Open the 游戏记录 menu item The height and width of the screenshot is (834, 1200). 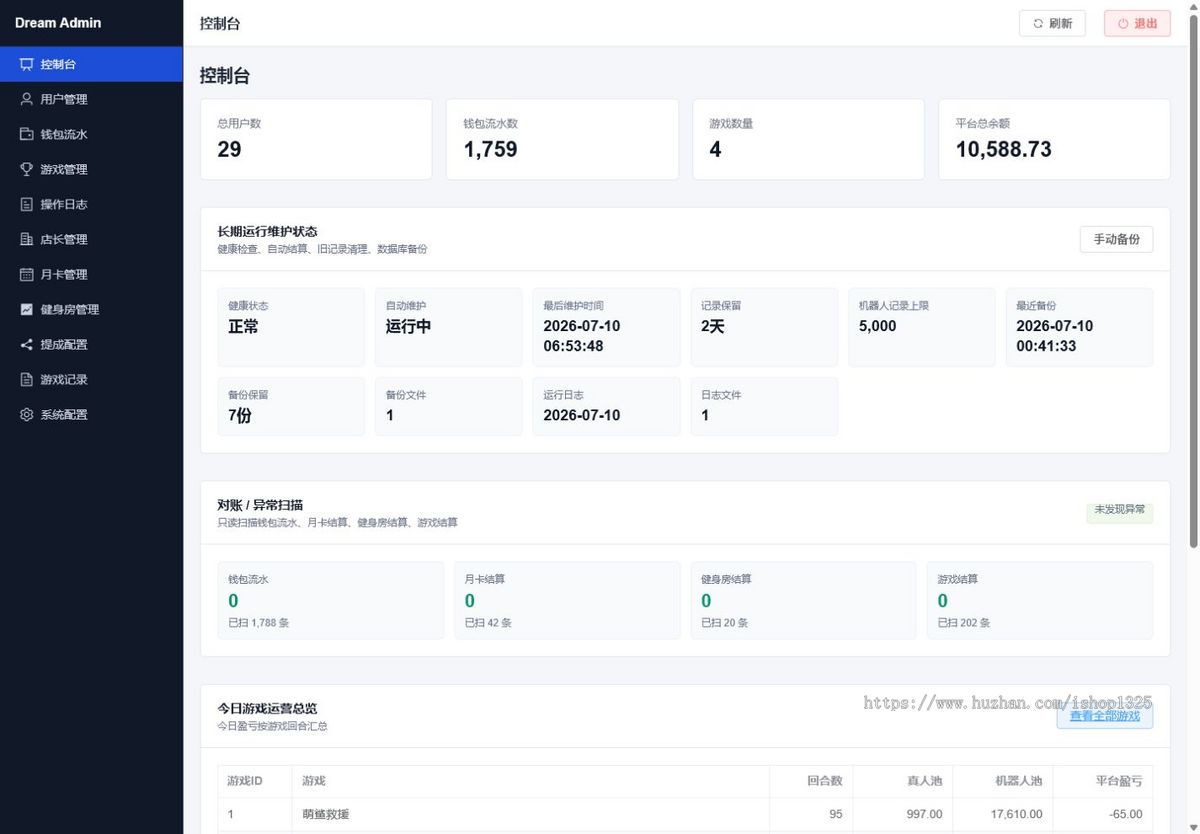91,379
